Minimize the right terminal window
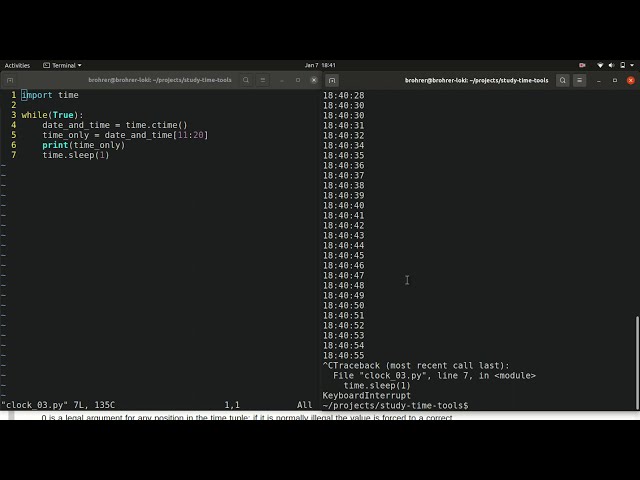The height and width of the screenshot is (480, 640). (598, 81)
